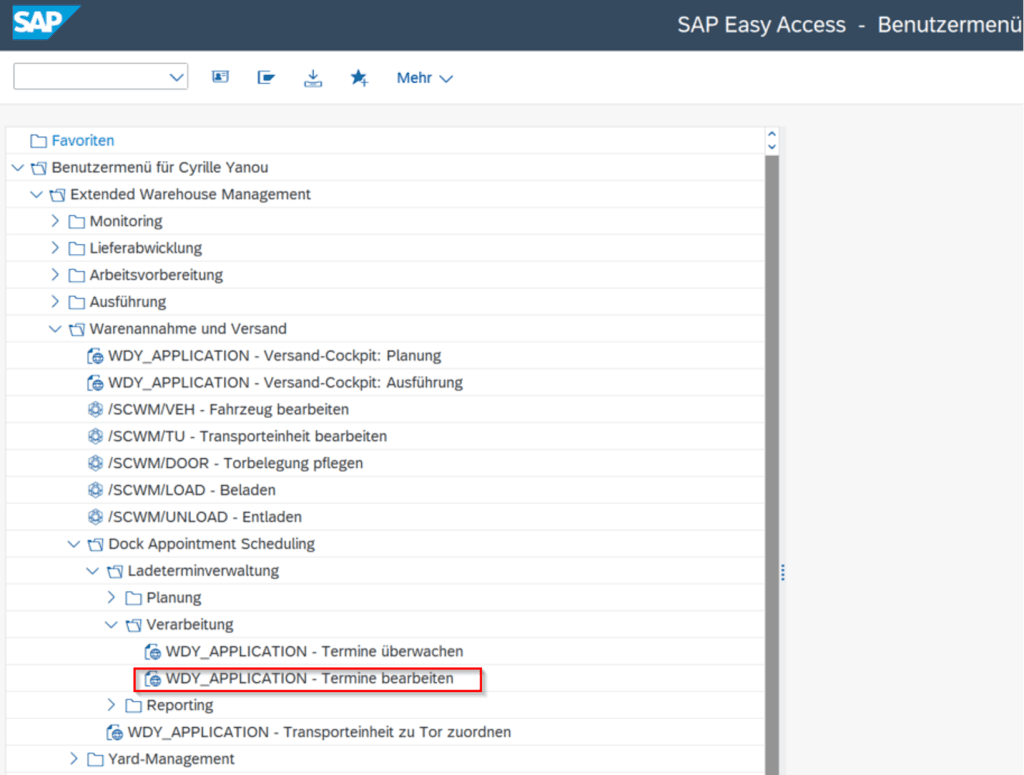Click the open folder icon for Verarbeitung
This screenshot has width=1024, height=775.
[x=133, y=625]
